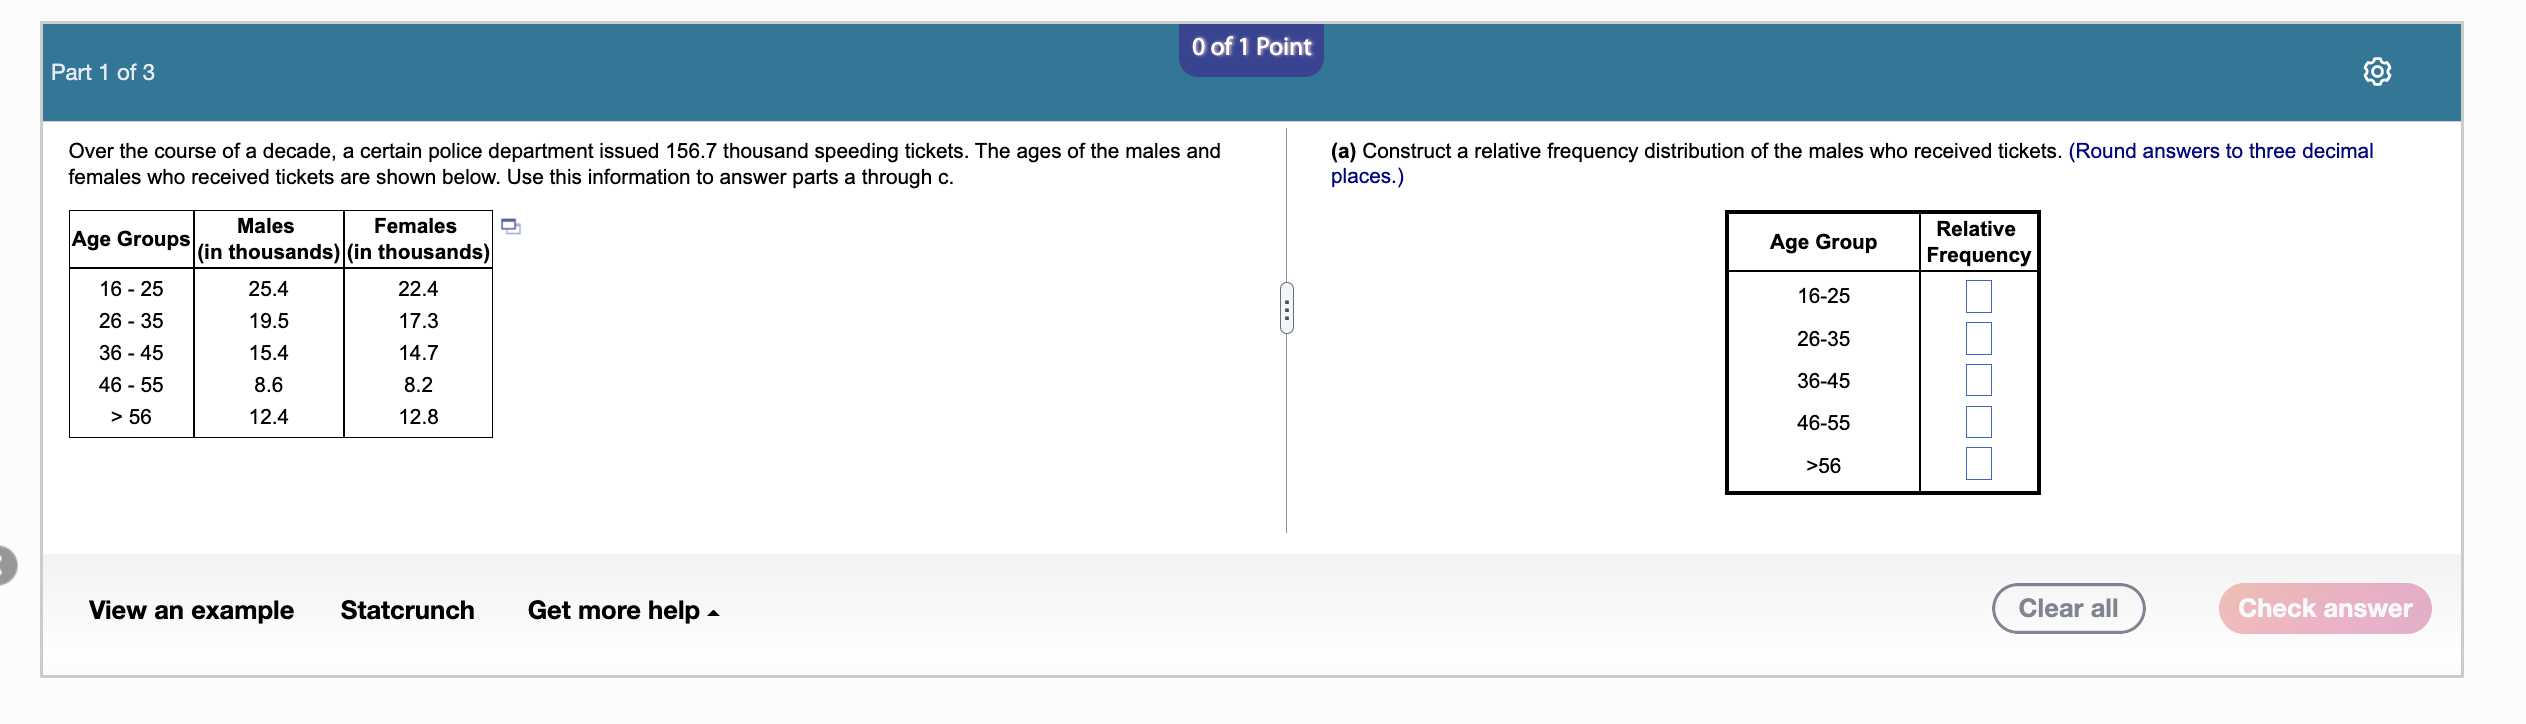2526x724 pixels.
Task: Click the '0 of 1 Point' score badge
Action: (x=1250, y=47)
